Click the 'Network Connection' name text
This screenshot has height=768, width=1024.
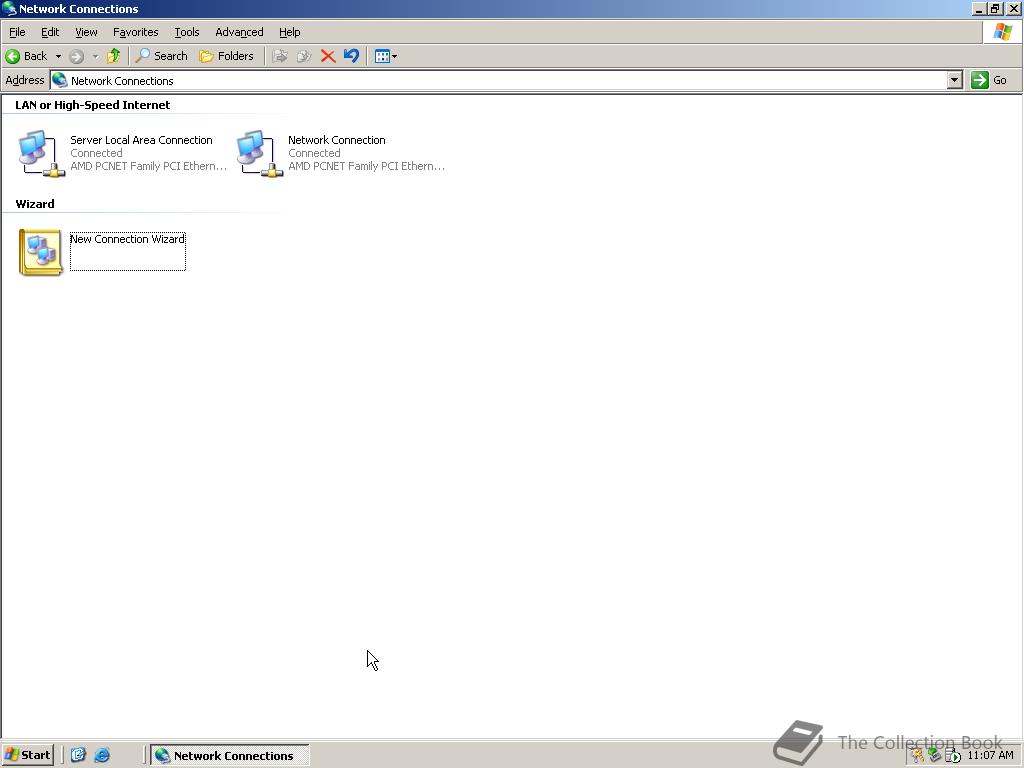point(336,140)
